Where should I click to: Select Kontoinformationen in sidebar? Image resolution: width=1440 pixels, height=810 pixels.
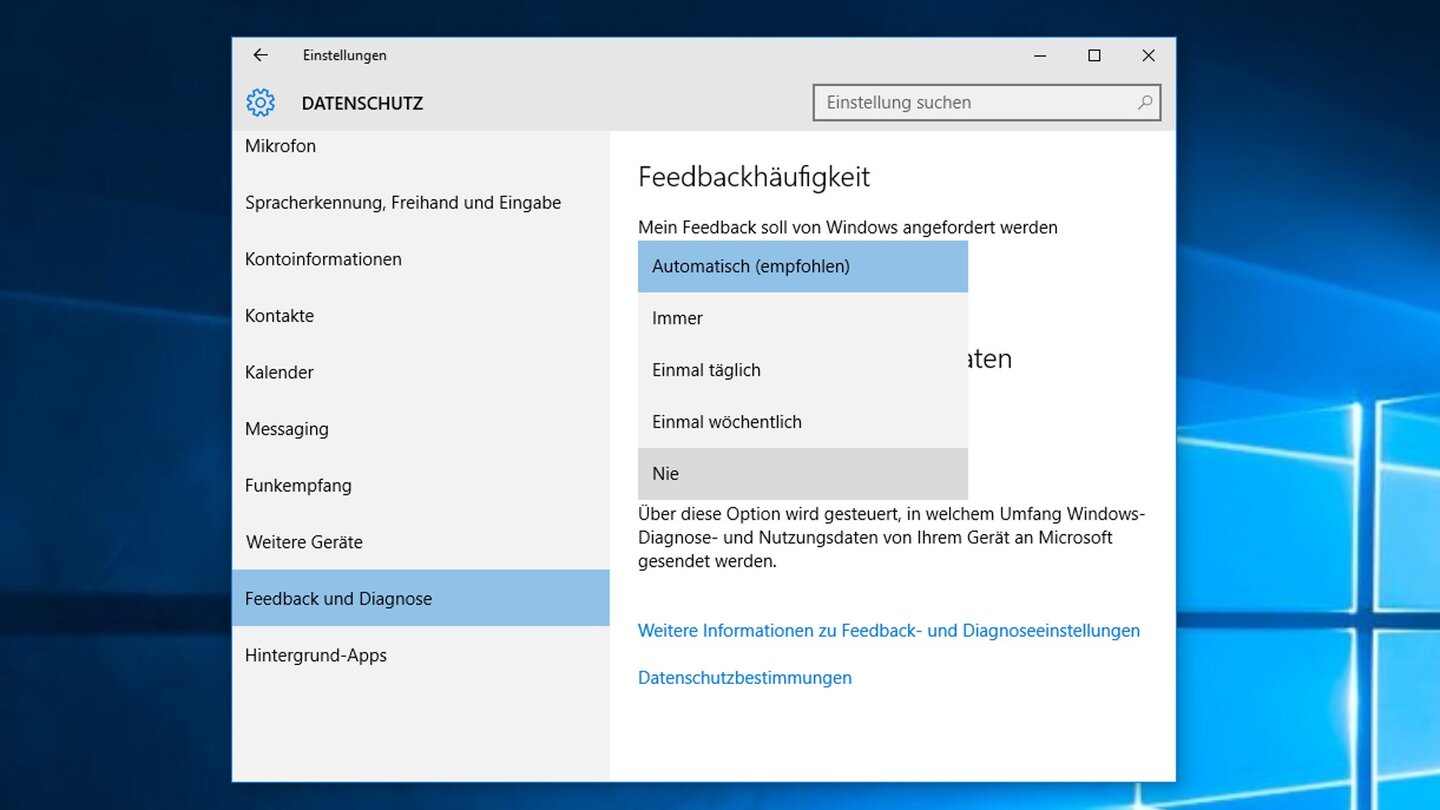421,259
